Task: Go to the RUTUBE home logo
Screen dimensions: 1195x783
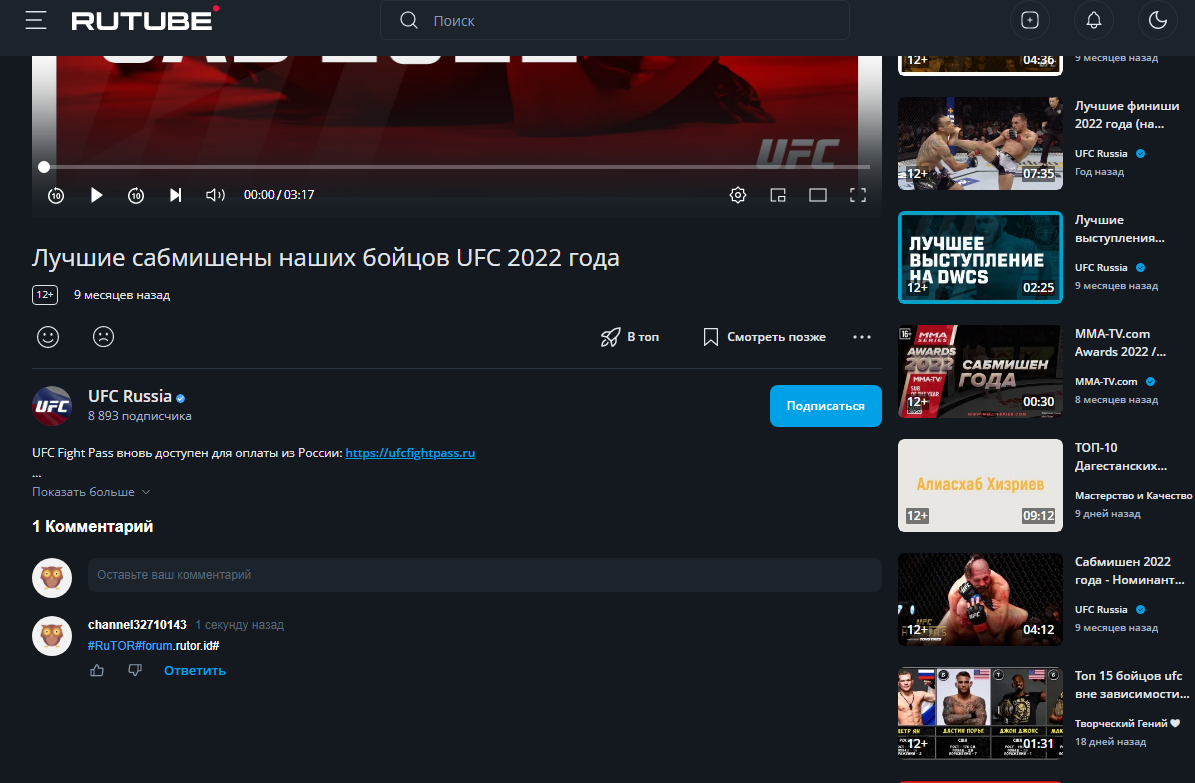Action: point(145,19)
